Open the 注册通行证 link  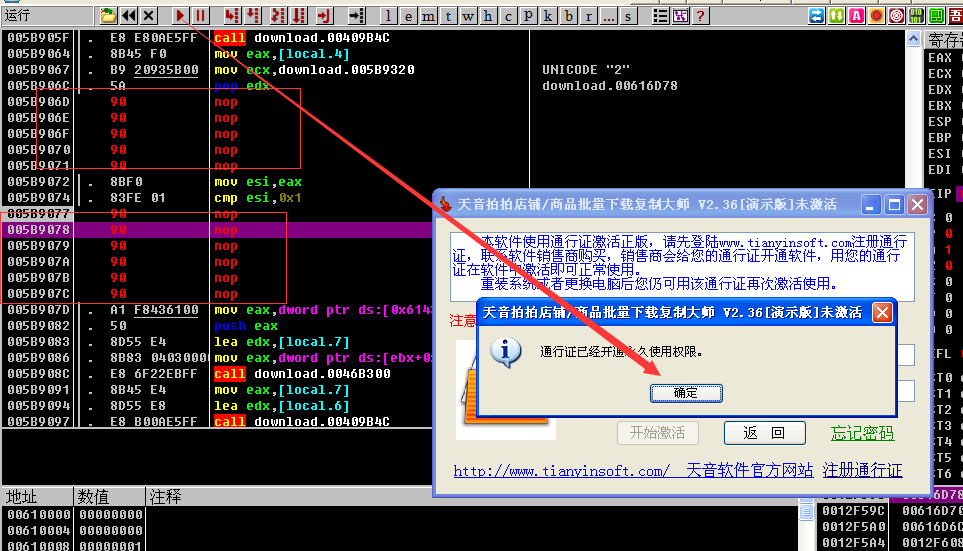pos(862,470)
